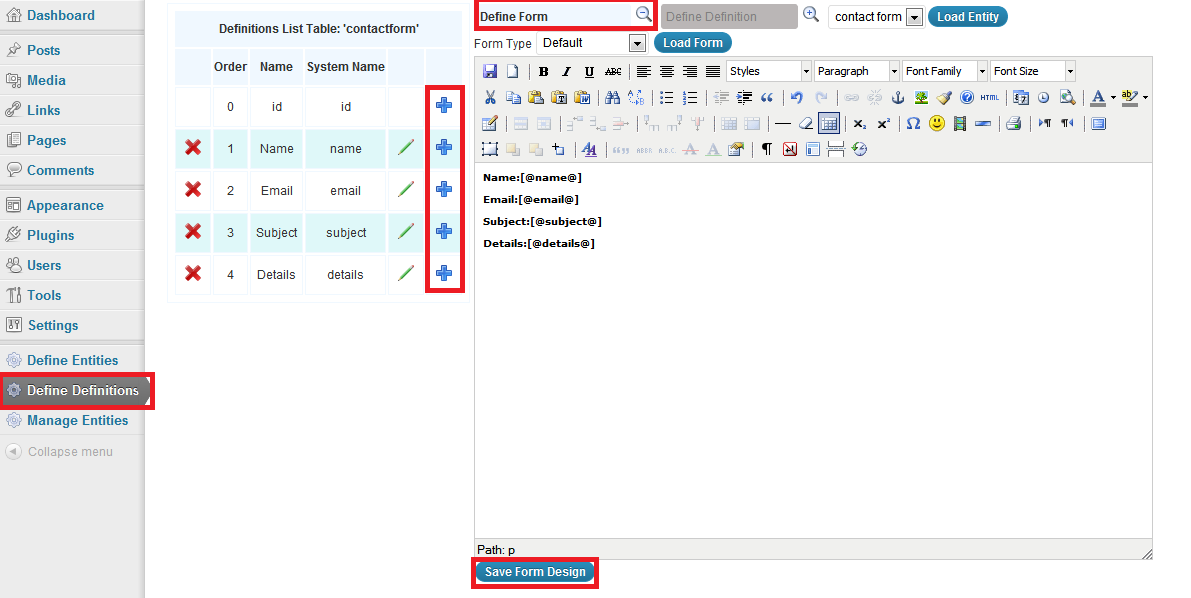This screenshot has height=598, width=1191.
Task: Delete the Name definition row
Action: [193, 147]
